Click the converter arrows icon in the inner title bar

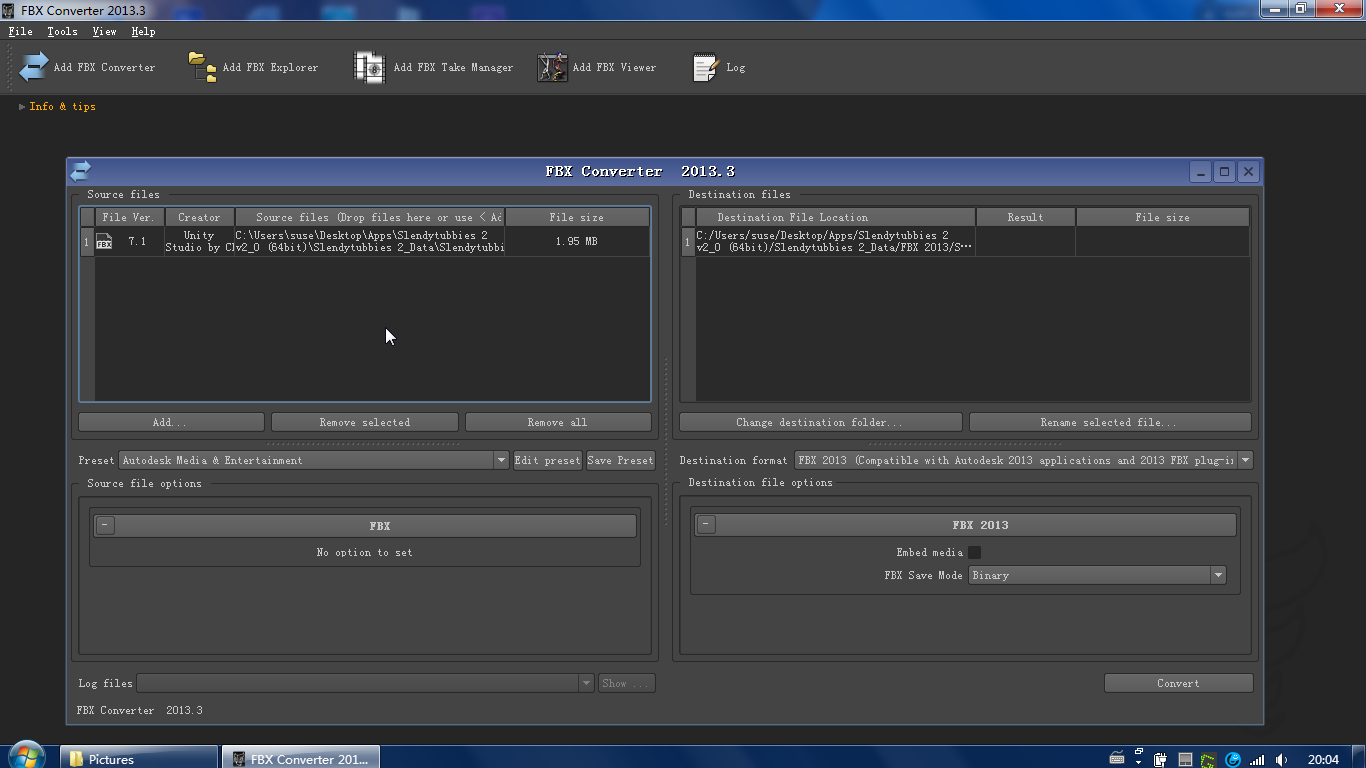coord(81,171)
